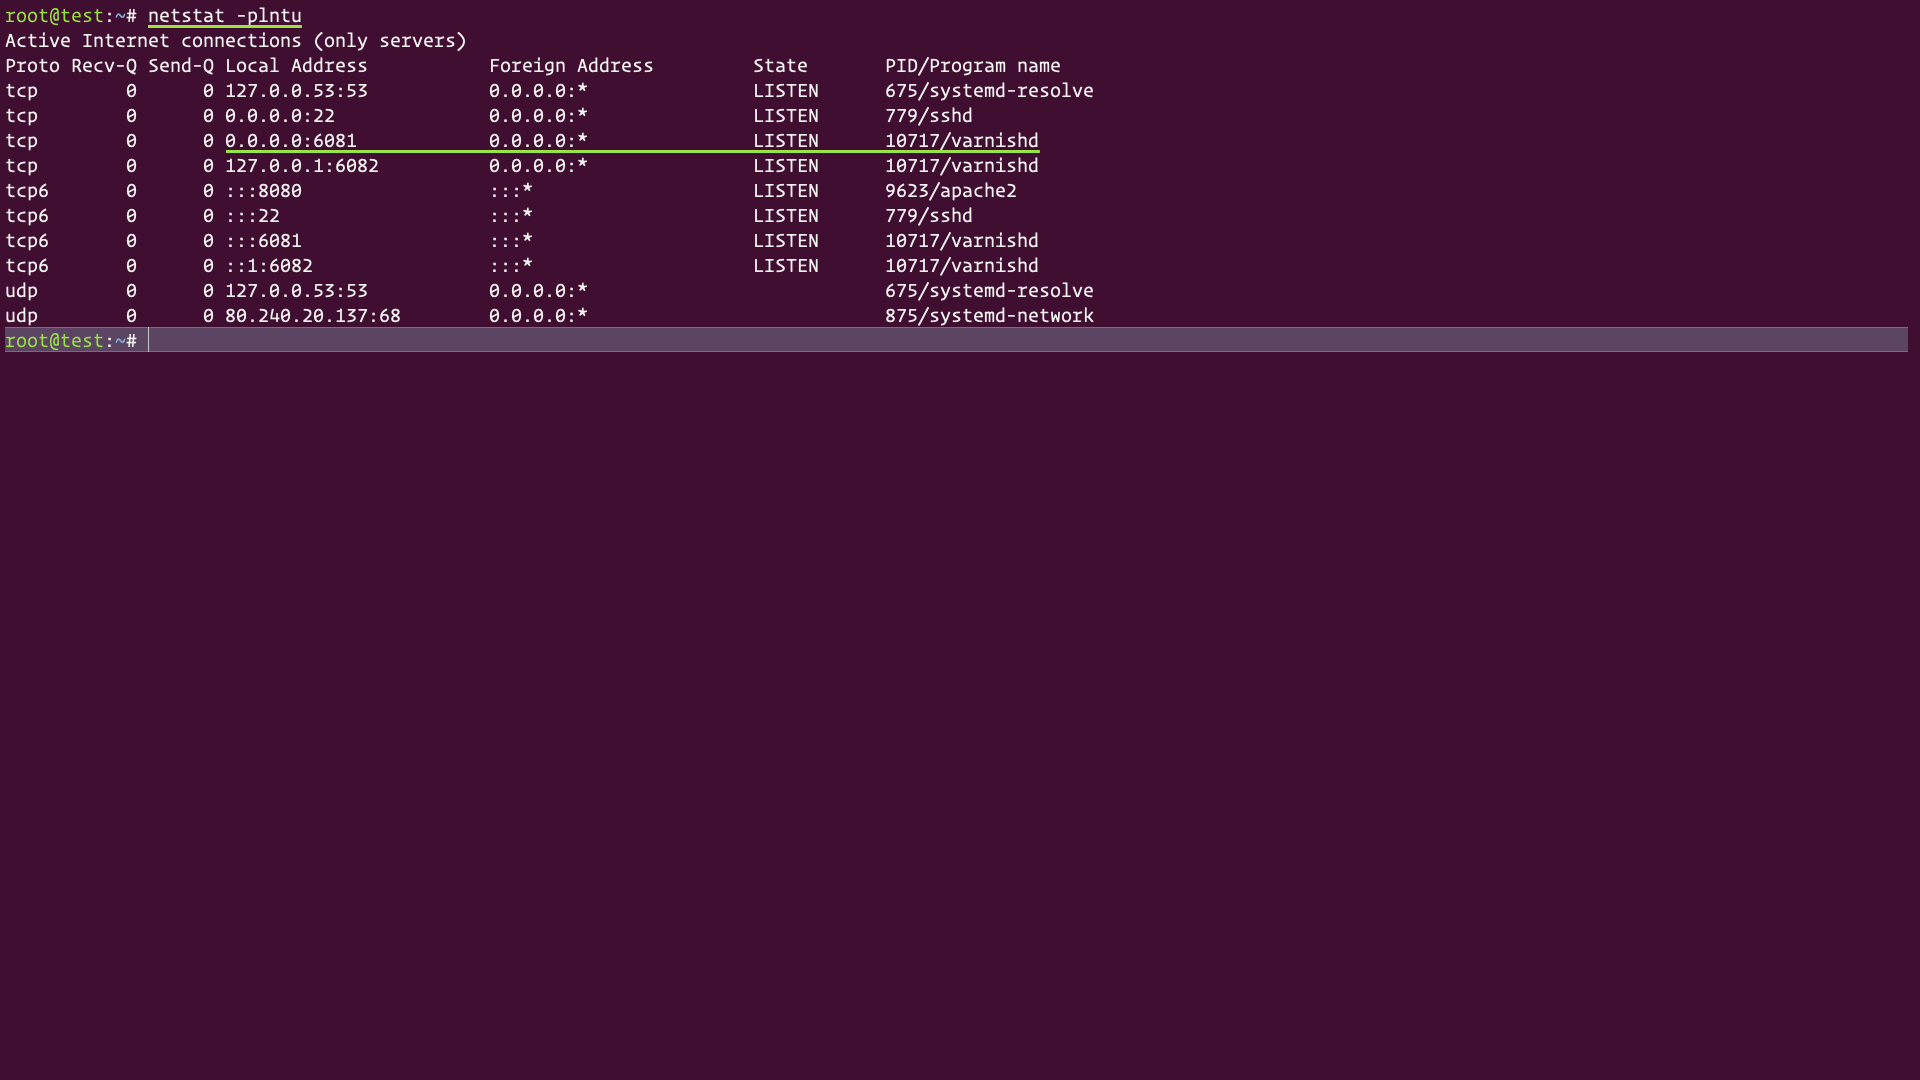Click foreign address :::* in the :::8080 row
This screenshot has width=1920, height=1080.
511,191
